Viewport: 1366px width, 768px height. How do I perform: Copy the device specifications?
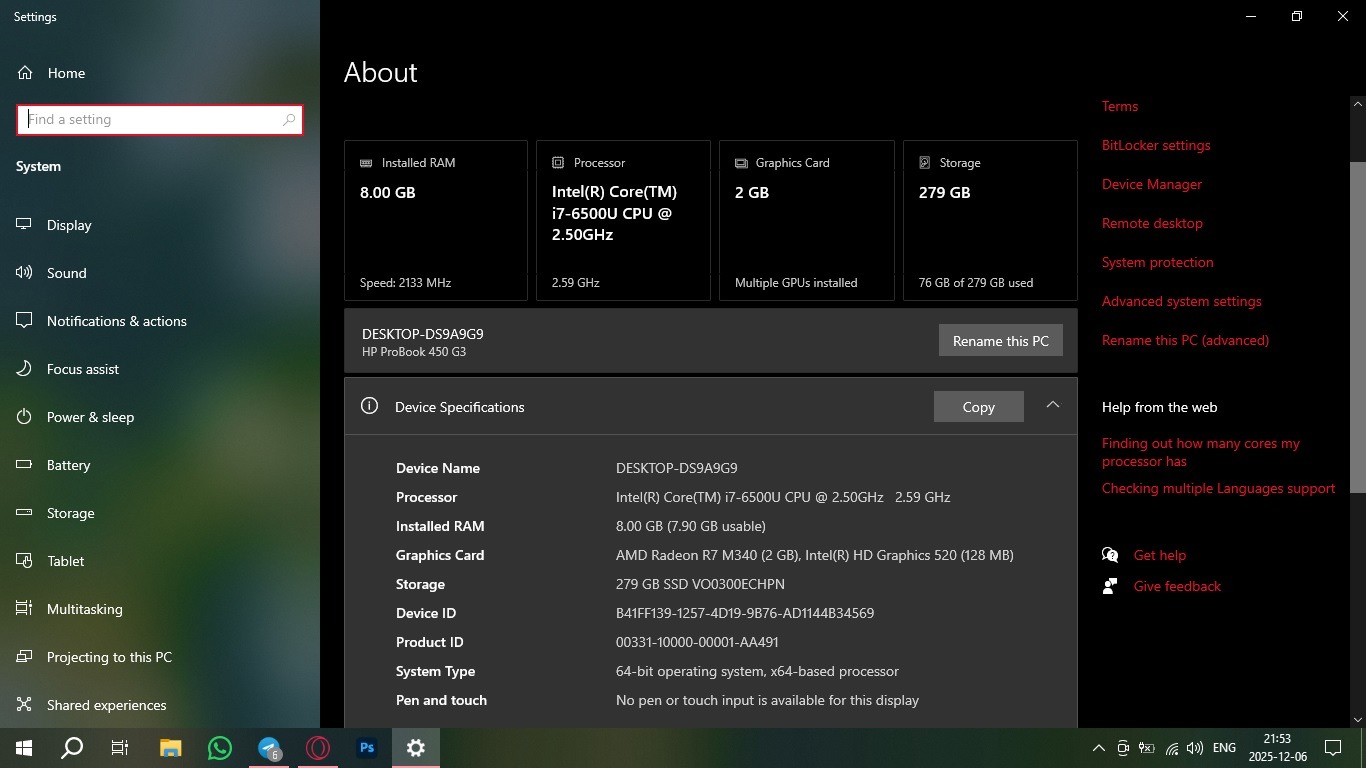pos(978,407)
